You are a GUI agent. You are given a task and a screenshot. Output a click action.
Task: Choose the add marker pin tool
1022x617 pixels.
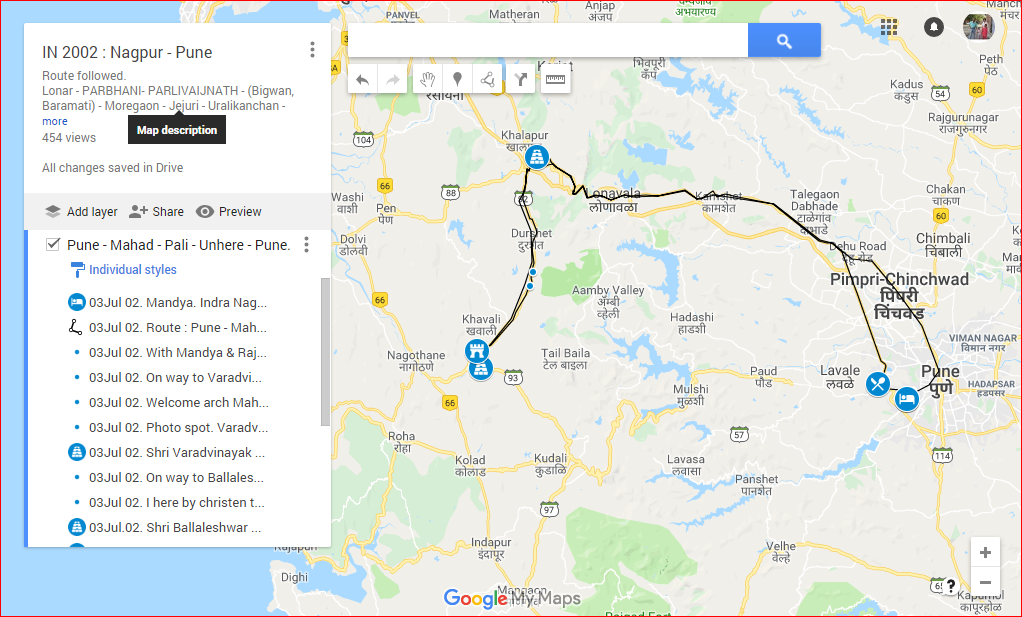[458, 79]
